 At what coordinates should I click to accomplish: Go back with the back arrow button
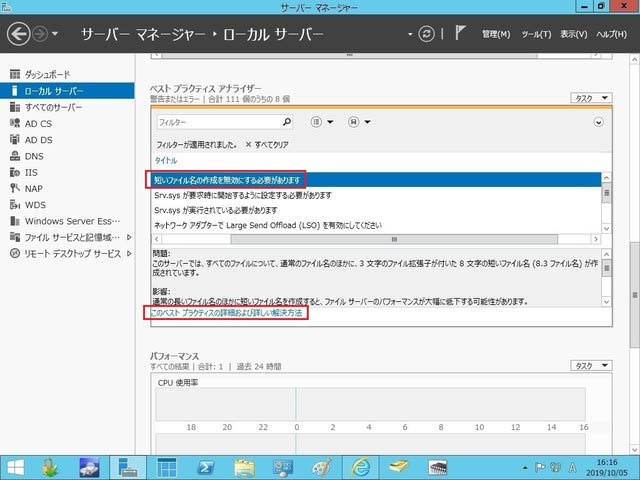click(x=18, y=34)
